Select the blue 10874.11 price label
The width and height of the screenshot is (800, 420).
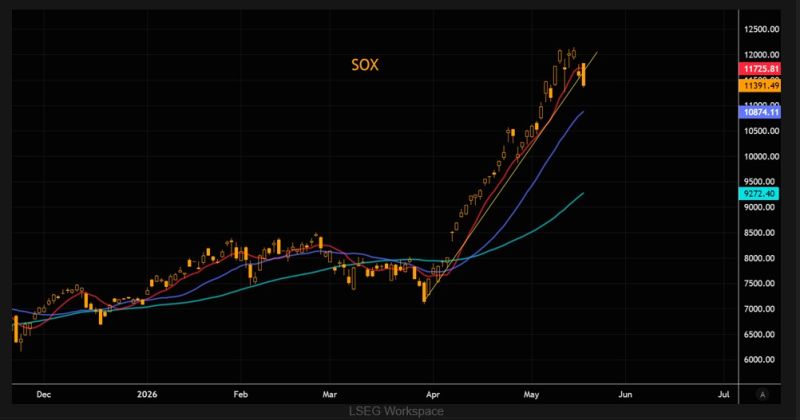[x=761, y=112]
